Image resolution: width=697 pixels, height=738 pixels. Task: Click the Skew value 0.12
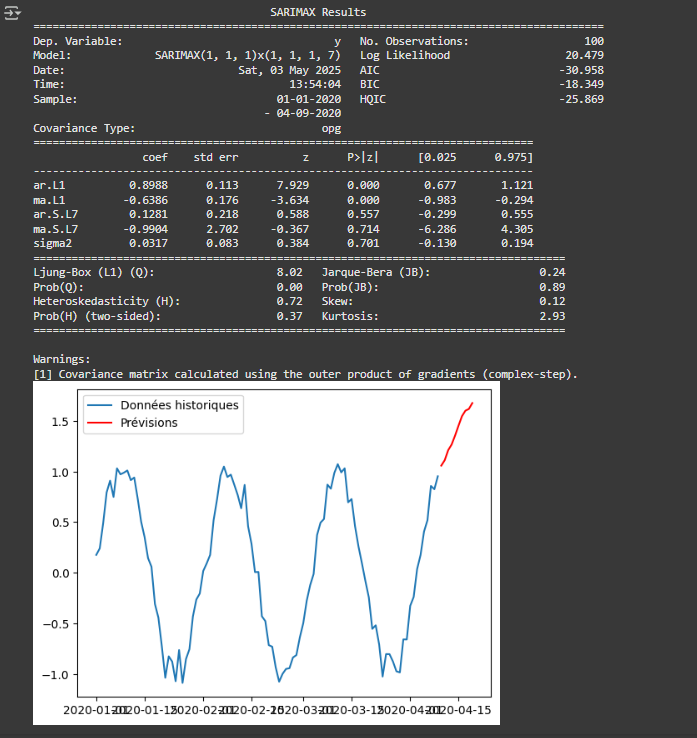(x=552, y=302)
